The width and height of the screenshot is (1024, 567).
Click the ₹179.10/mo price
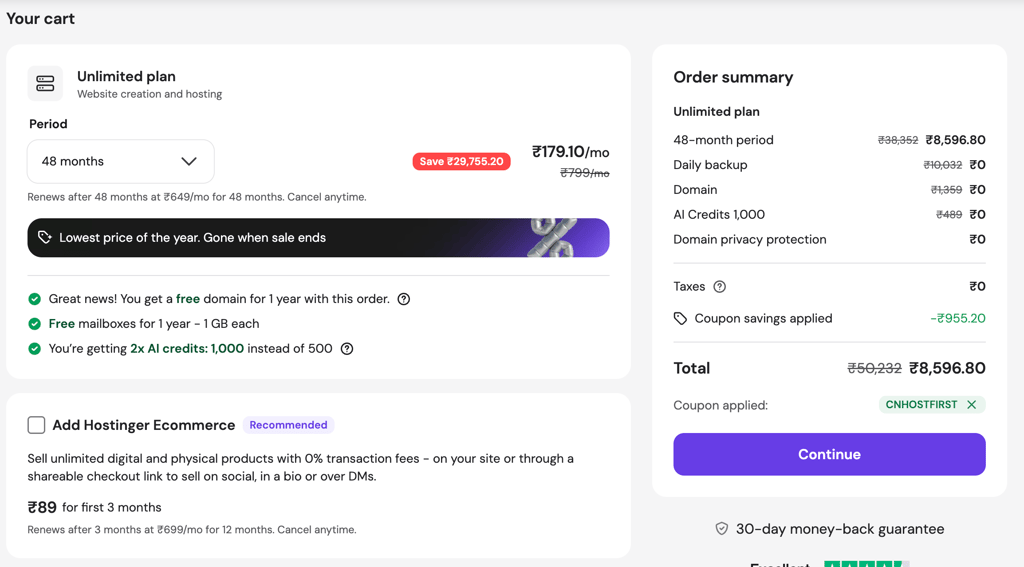571,152
